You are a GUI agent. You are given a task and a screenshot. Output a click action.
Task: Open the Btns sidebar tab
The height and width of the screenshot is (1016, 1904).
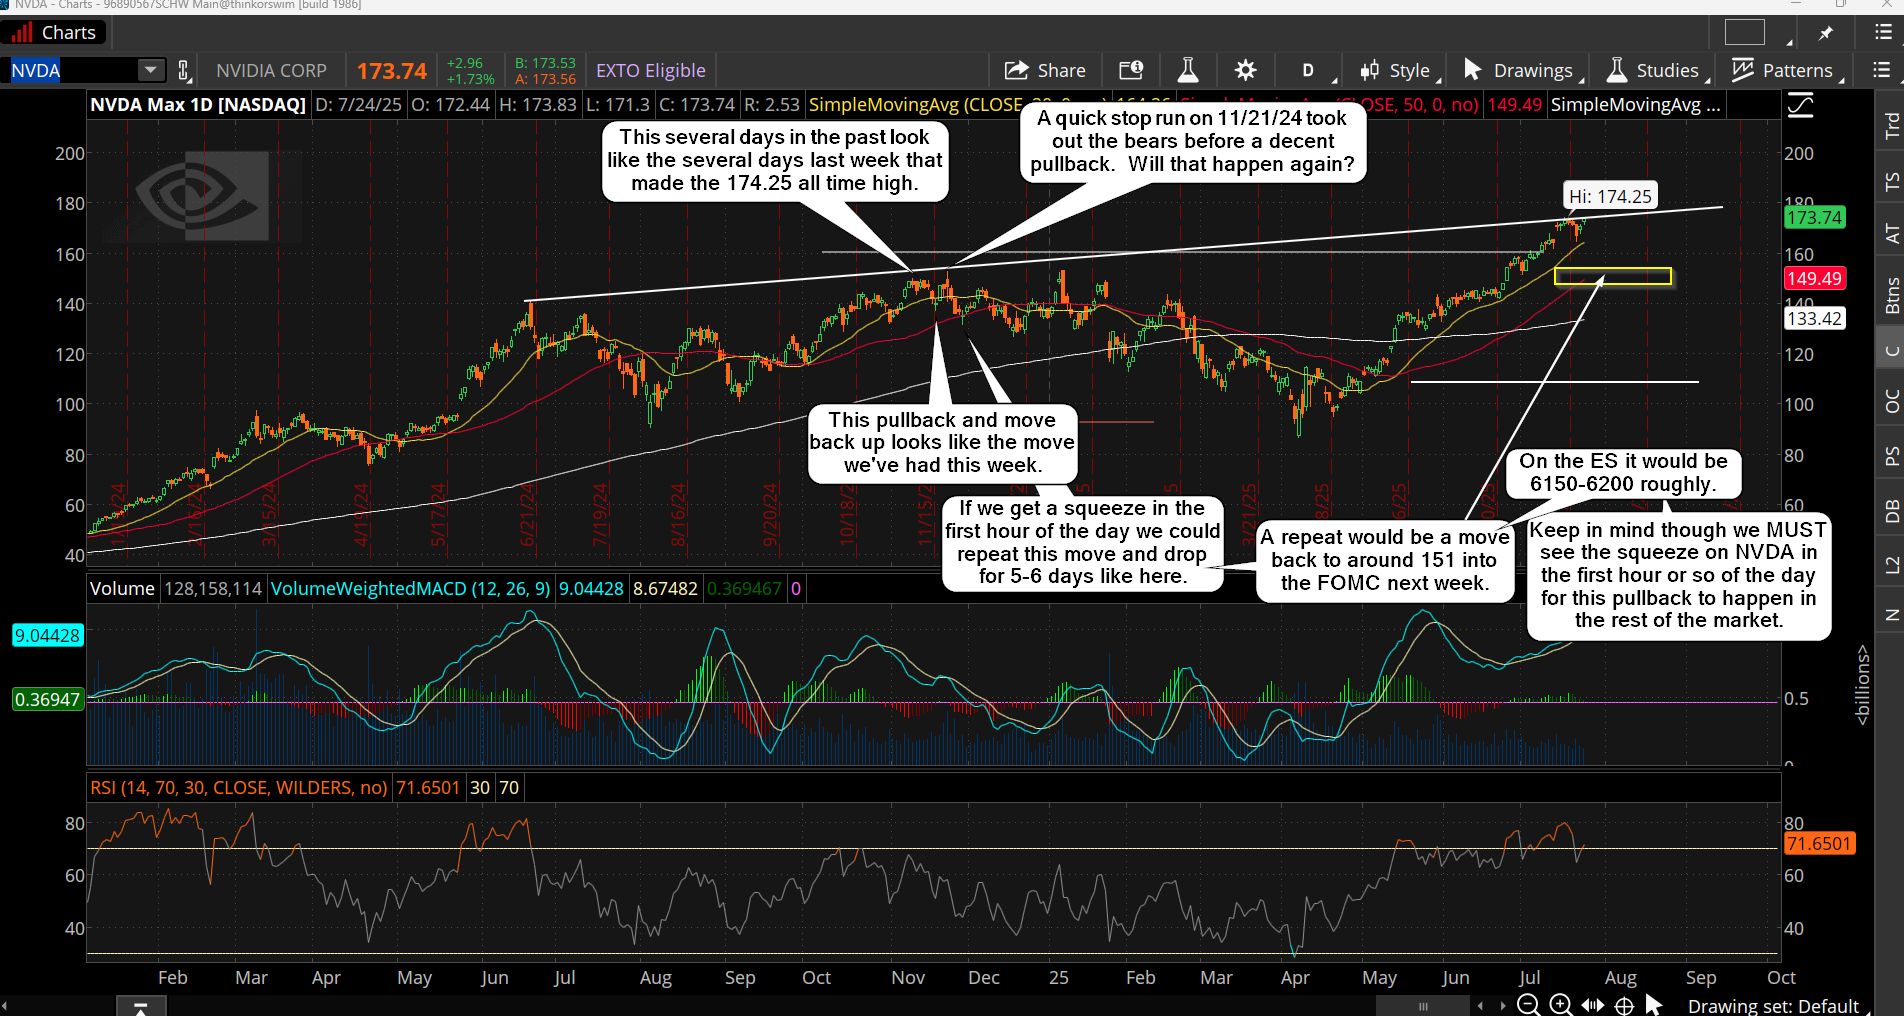[x=1891, y=295]
